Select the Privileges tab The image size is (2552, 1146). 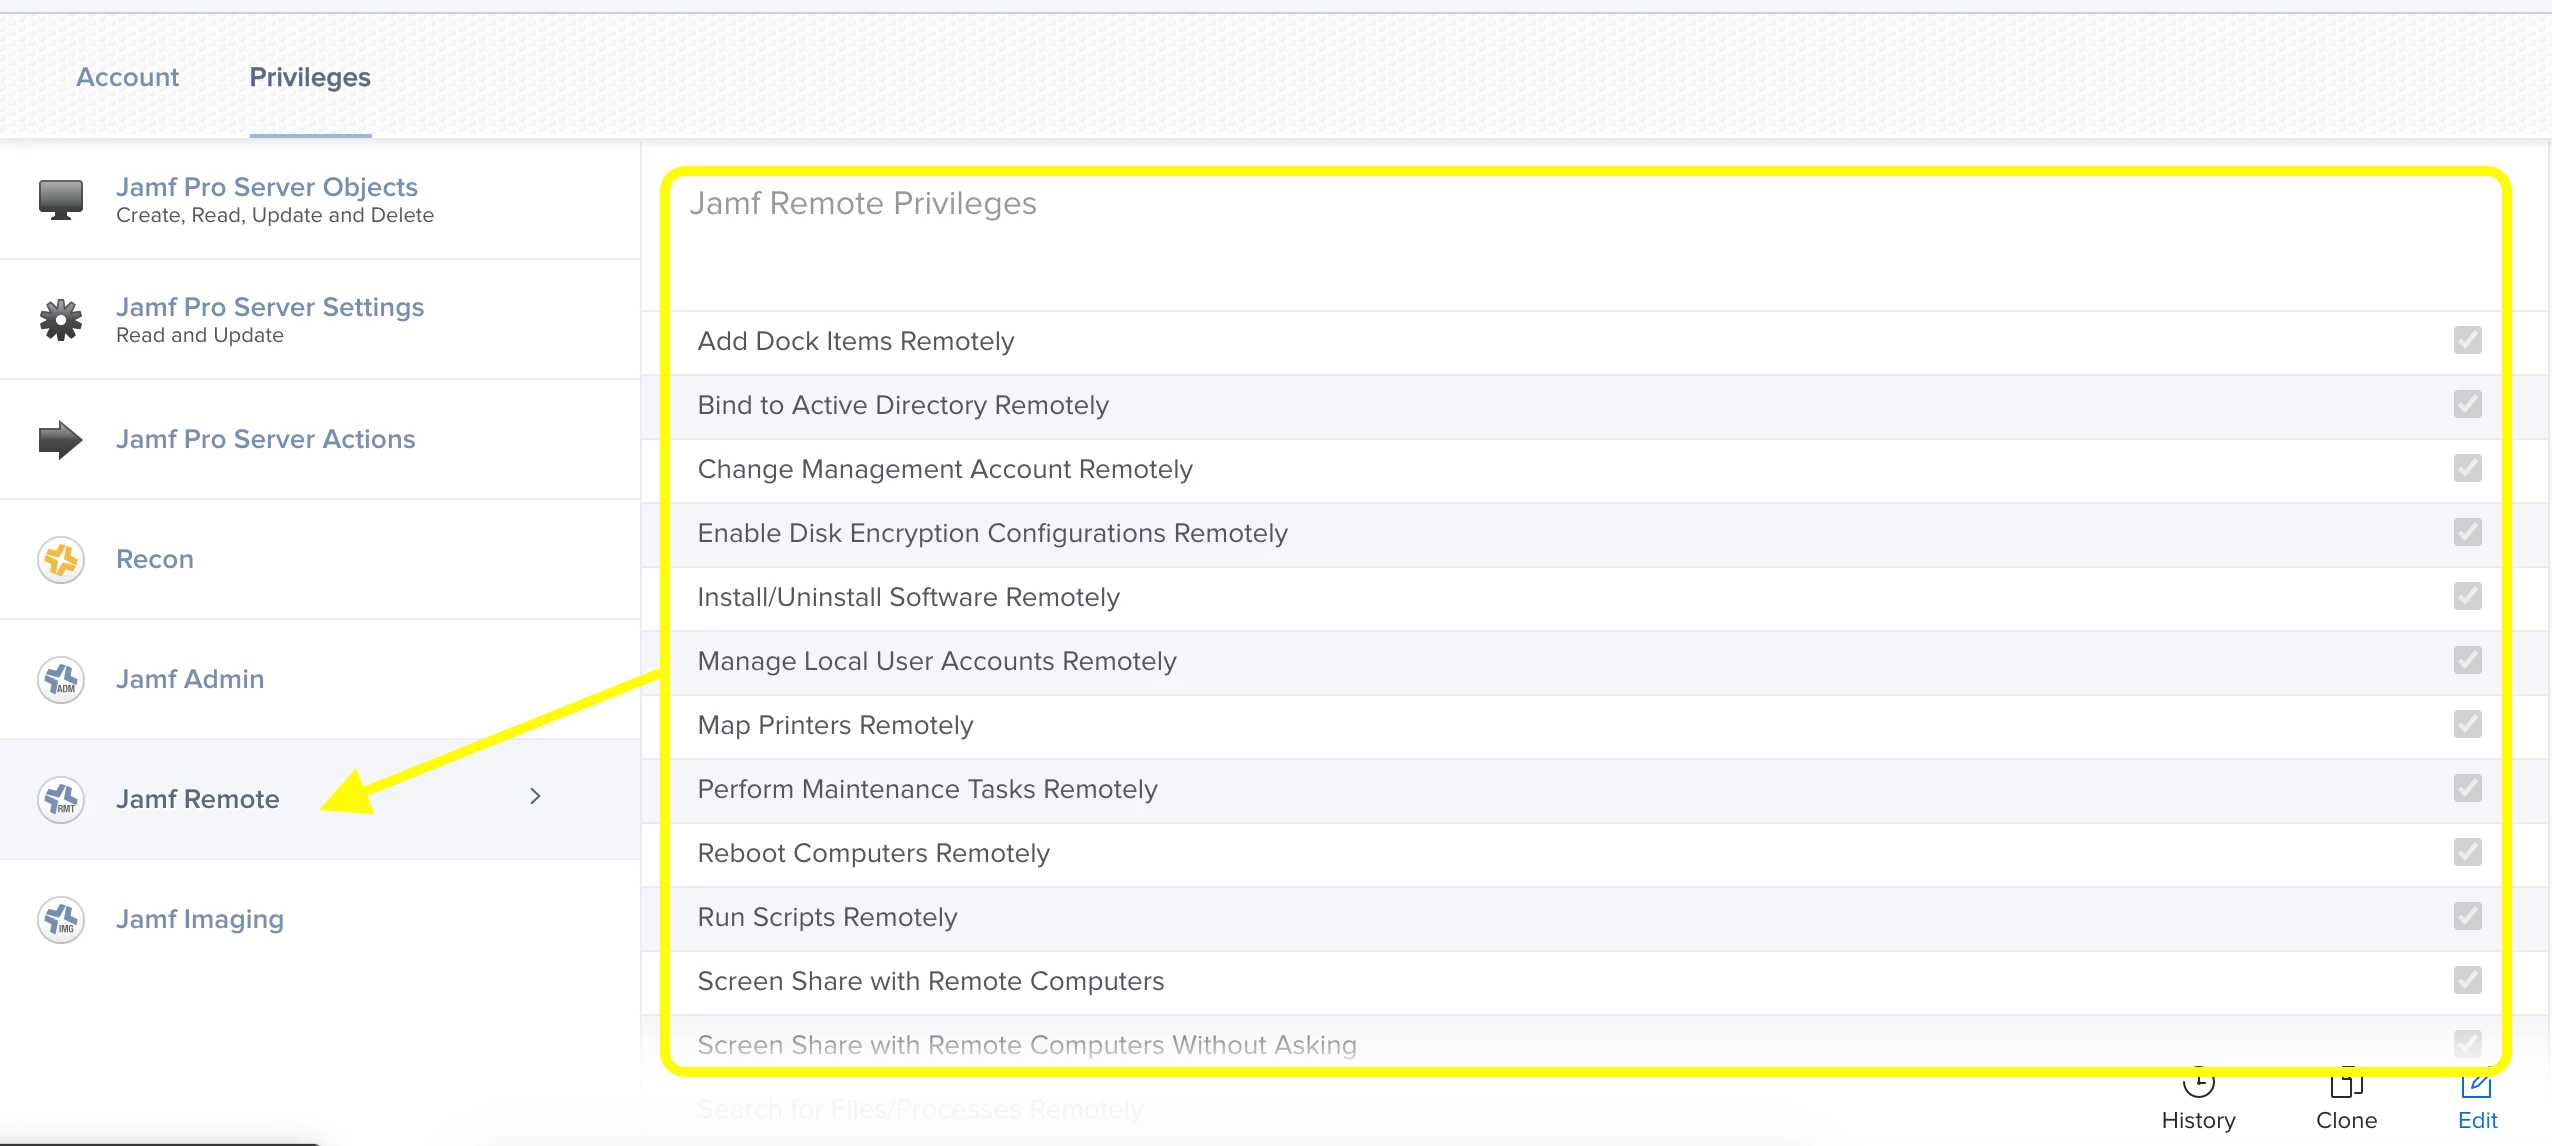pos(310,77)
